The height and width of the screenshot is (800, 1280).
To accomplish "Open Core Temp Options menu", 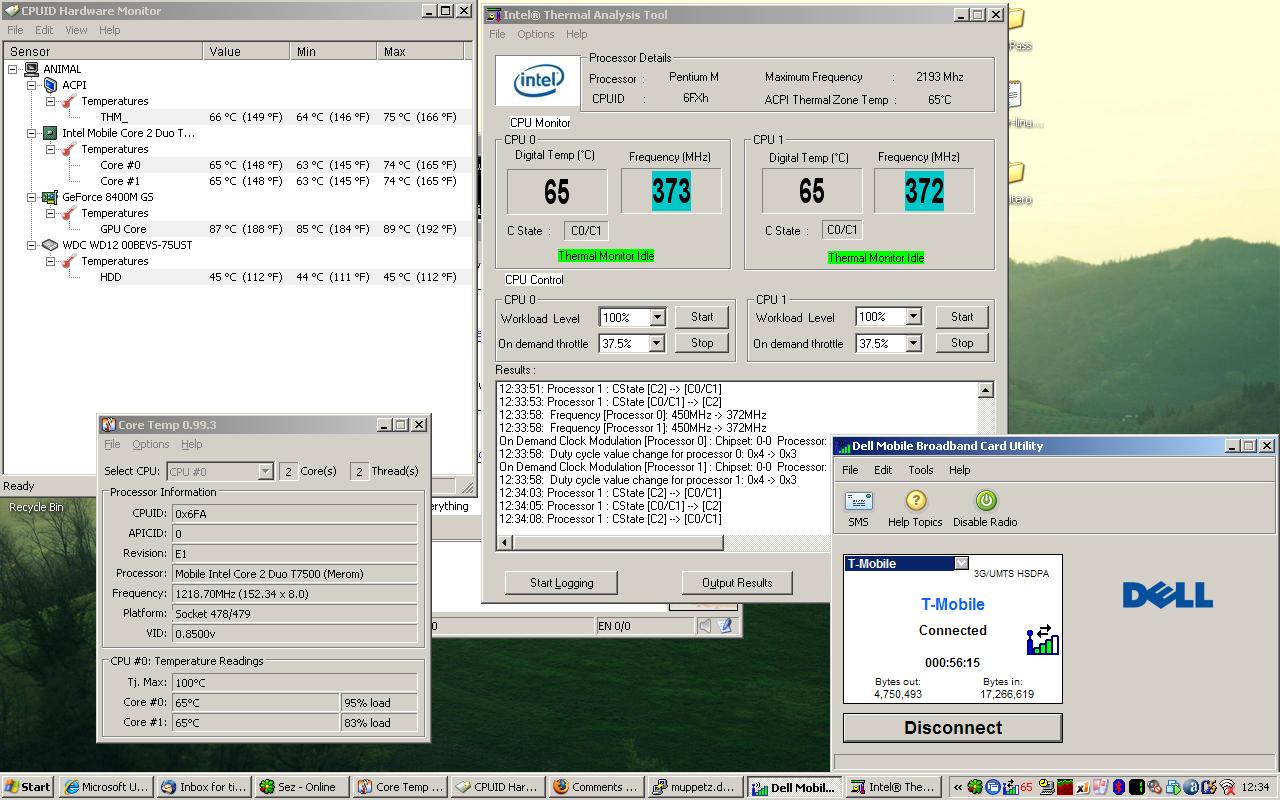I will click(151, 444).
